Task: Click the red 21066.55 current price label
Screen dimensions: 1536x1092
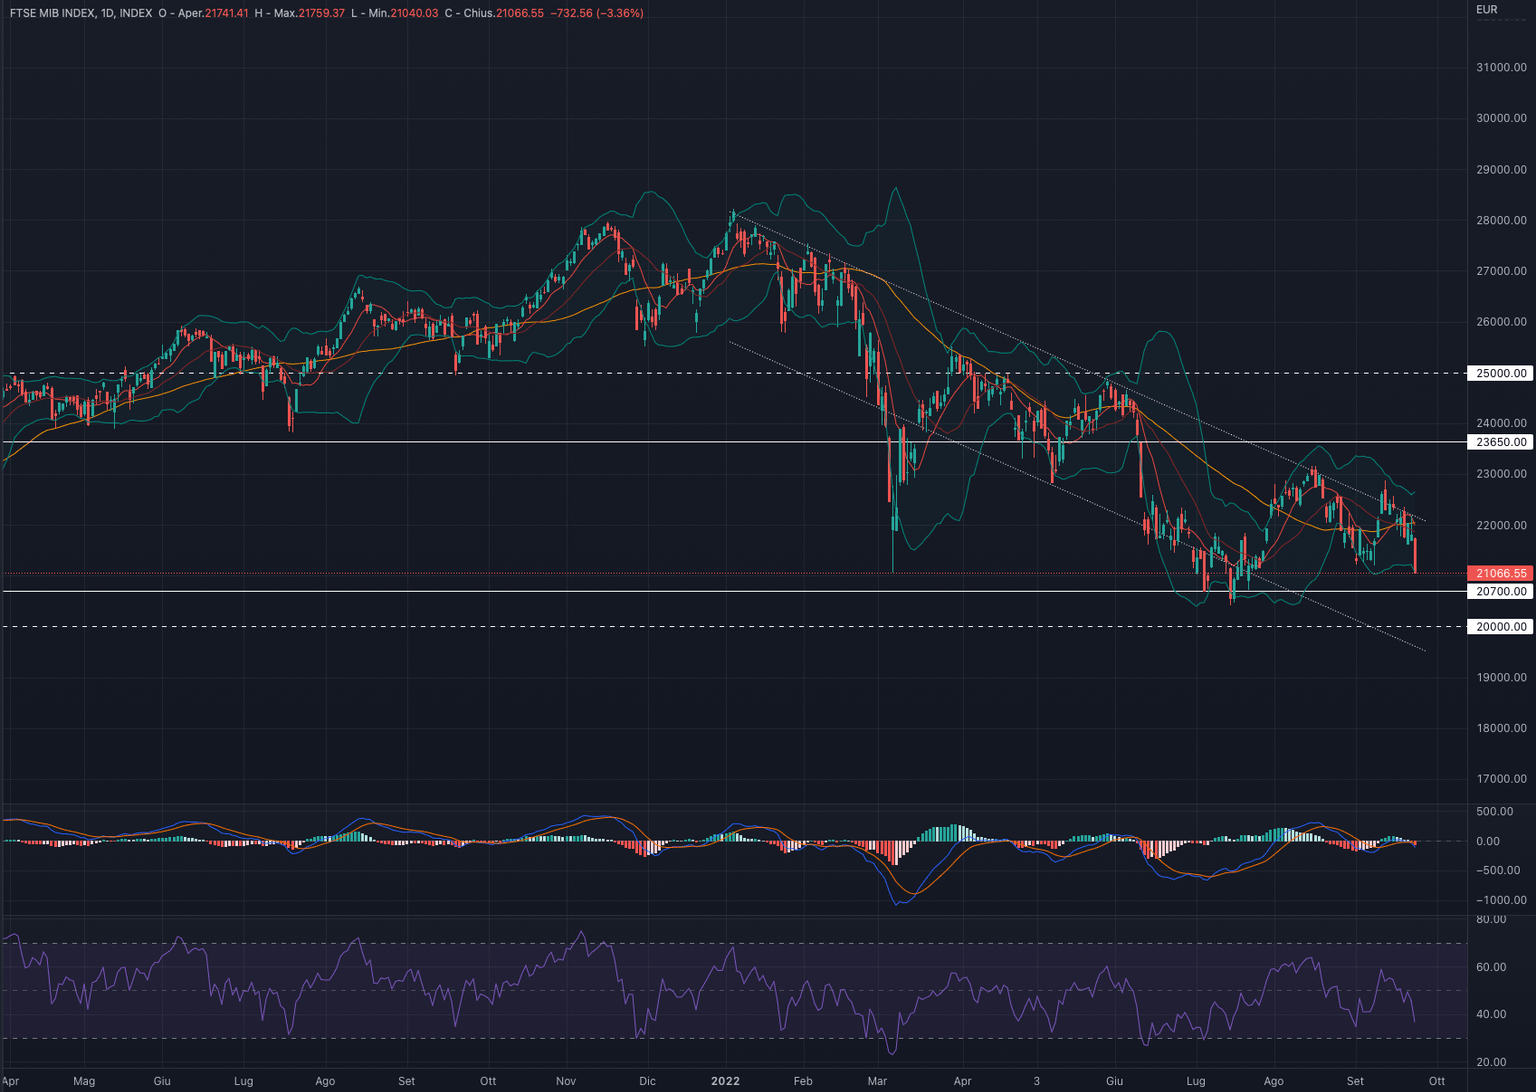Action: coord(1500,574)
